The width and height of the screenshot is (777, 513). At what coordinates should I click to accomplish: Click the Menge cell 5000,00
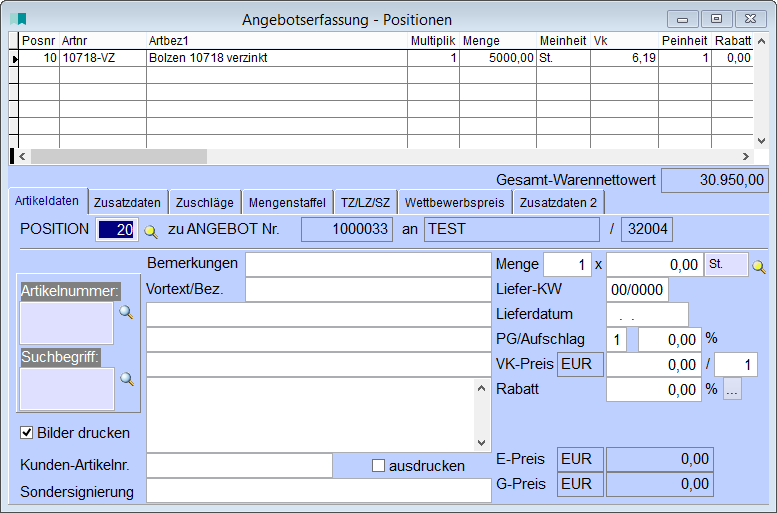click(x=498, y=58)
